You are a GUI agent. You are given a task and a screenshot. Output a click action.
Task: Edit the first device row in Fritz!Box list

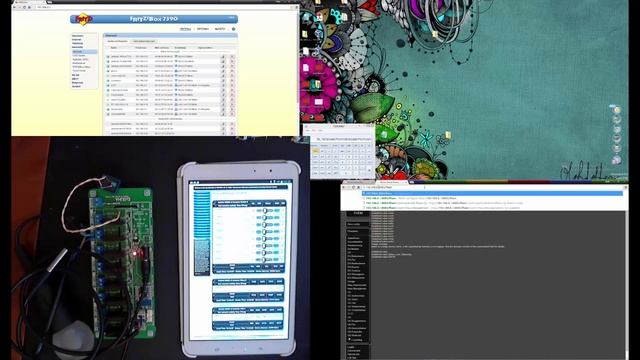point(223,57)
